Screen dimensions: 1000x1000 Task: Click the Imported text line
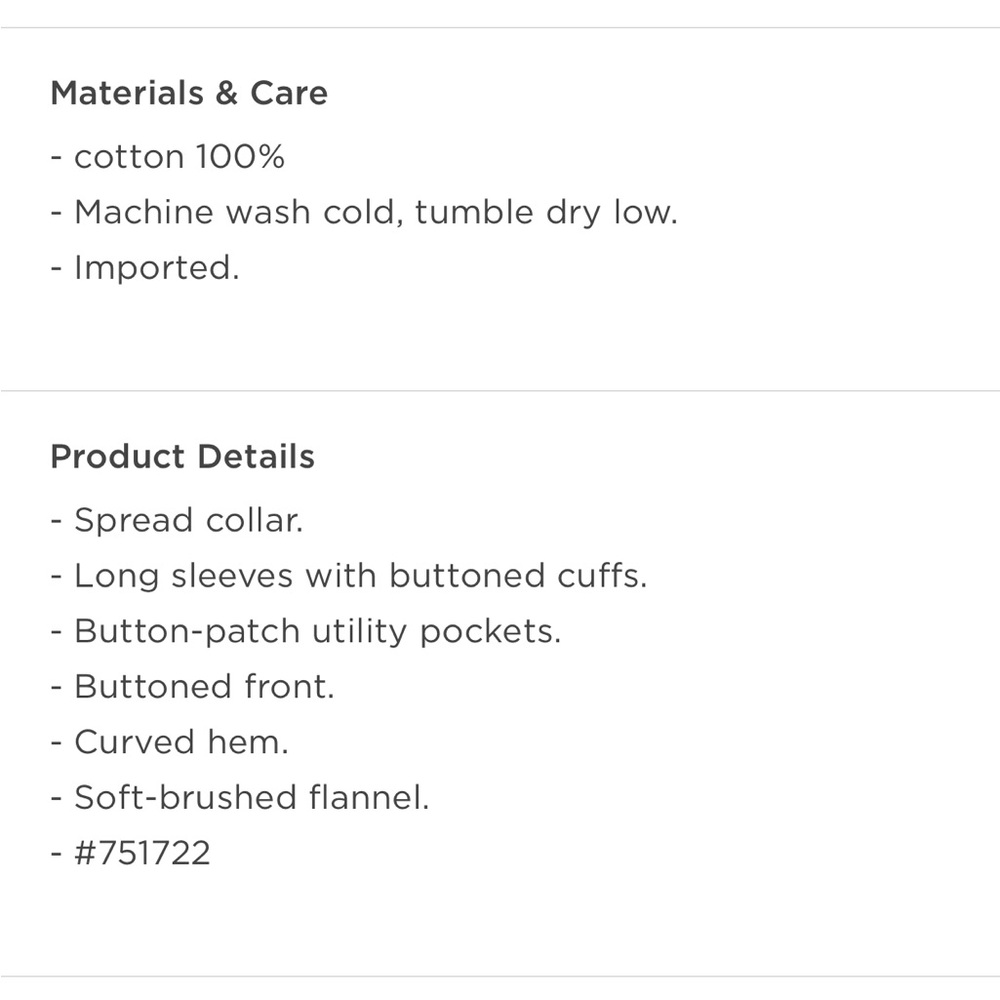coord(145,268)
